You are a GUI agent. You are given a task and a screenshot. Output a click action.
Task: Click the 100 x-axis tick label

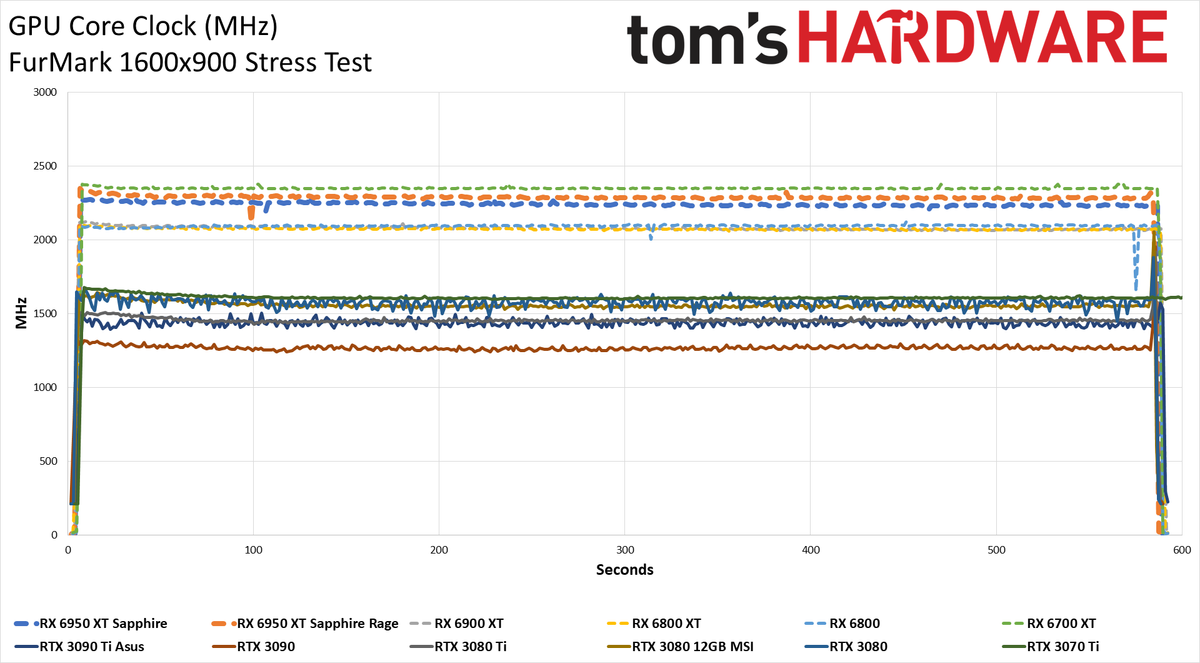click(253, 550)
